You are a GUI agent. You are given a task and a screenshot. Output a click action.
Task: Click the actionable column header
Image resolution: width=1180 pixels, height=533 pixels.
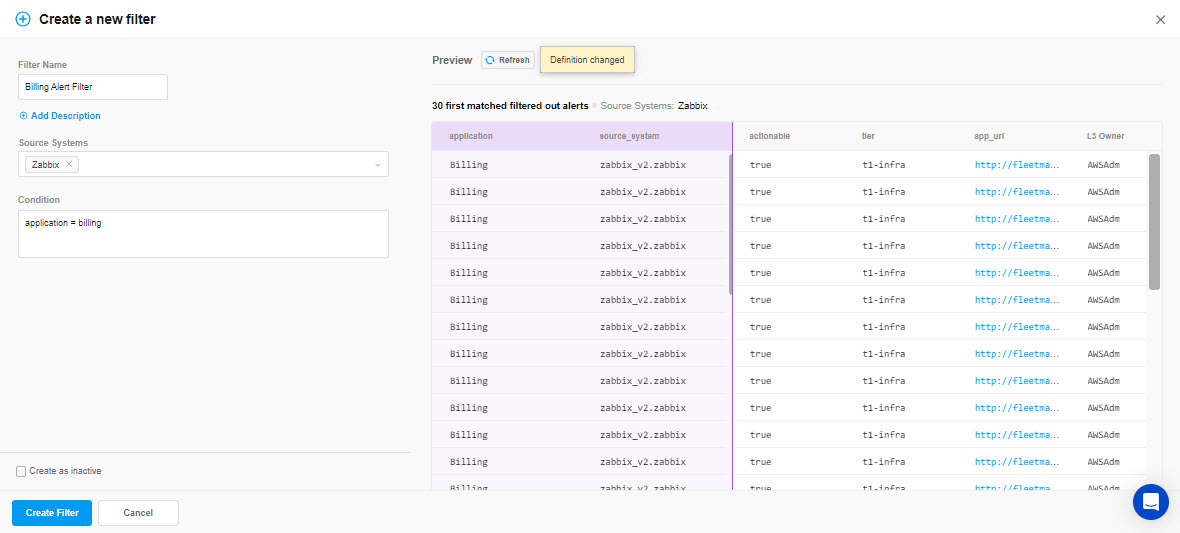click(769, 136)
